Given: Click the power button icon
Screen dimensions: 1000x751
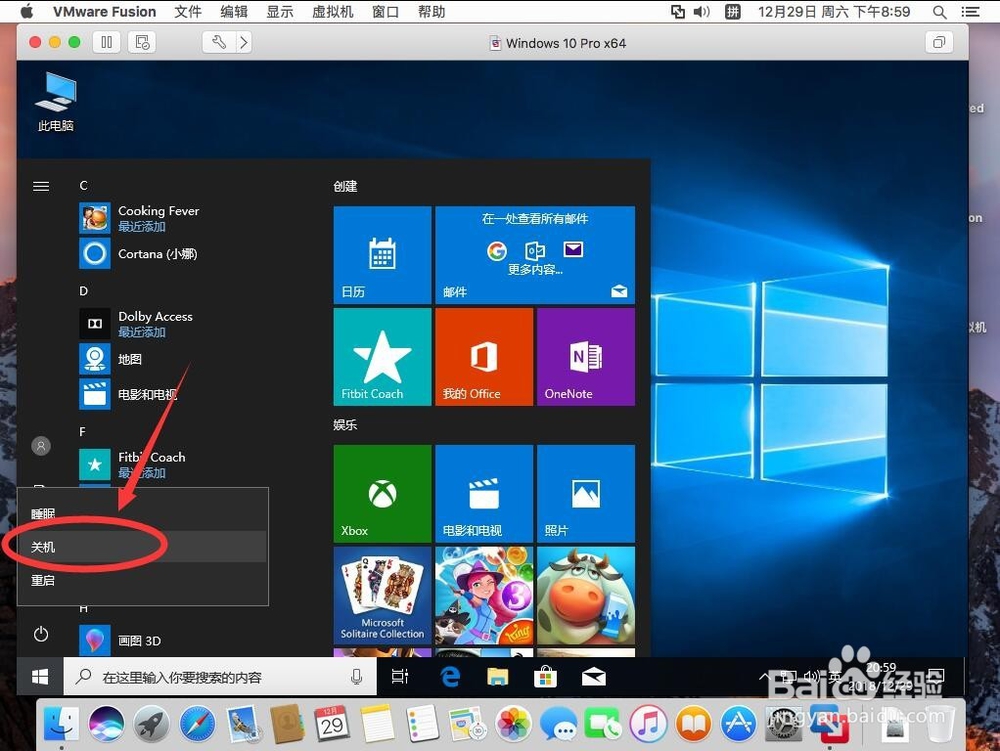Looking at the screenshot, I should tap(41, 634).
